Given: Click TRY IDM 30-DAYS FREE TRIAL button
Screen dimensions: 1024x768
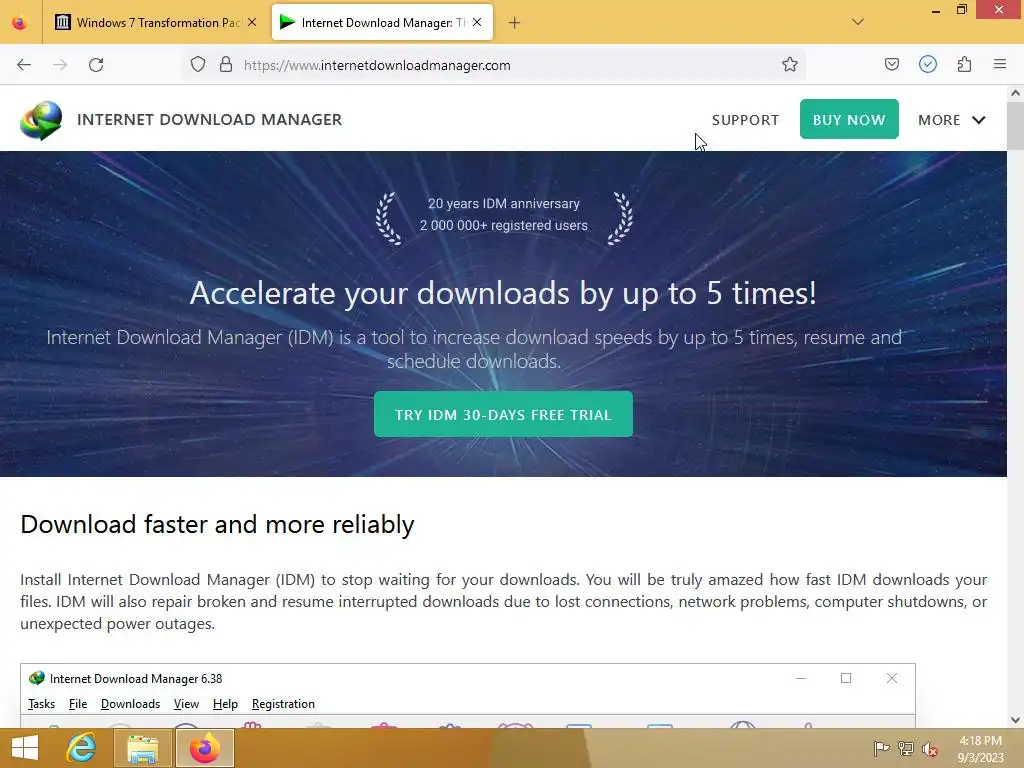Looking at the screenshot, I should (503, 415).
